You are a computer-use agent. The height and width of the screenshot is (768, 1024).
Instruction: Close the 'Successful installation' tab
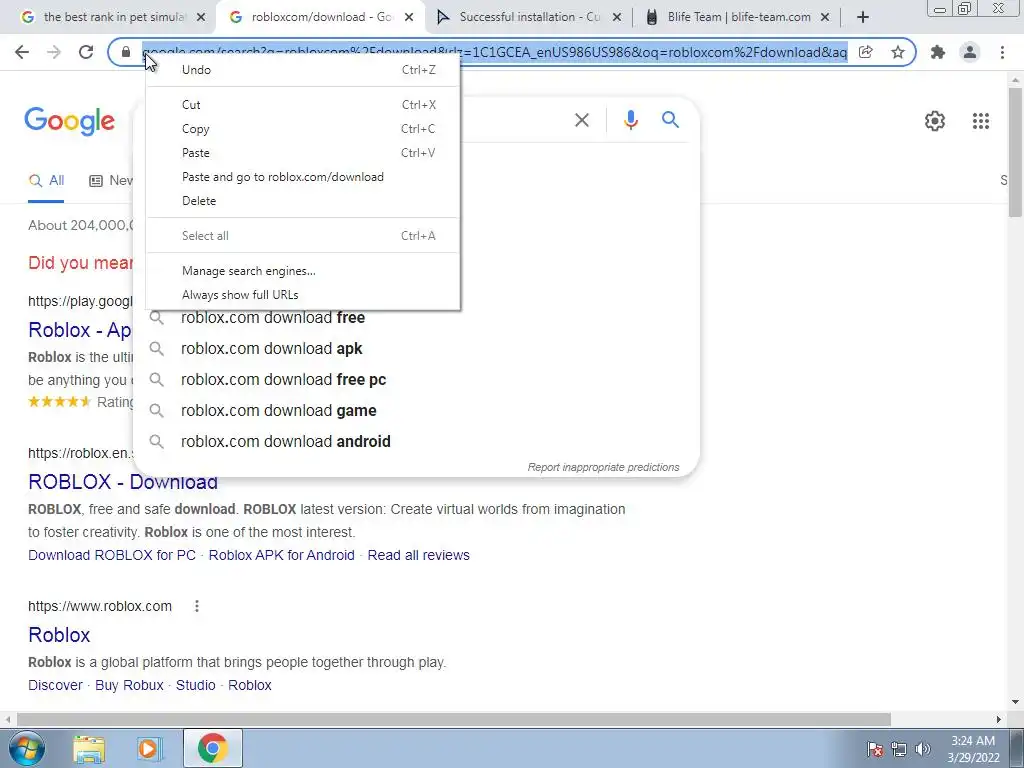[616, 17]
